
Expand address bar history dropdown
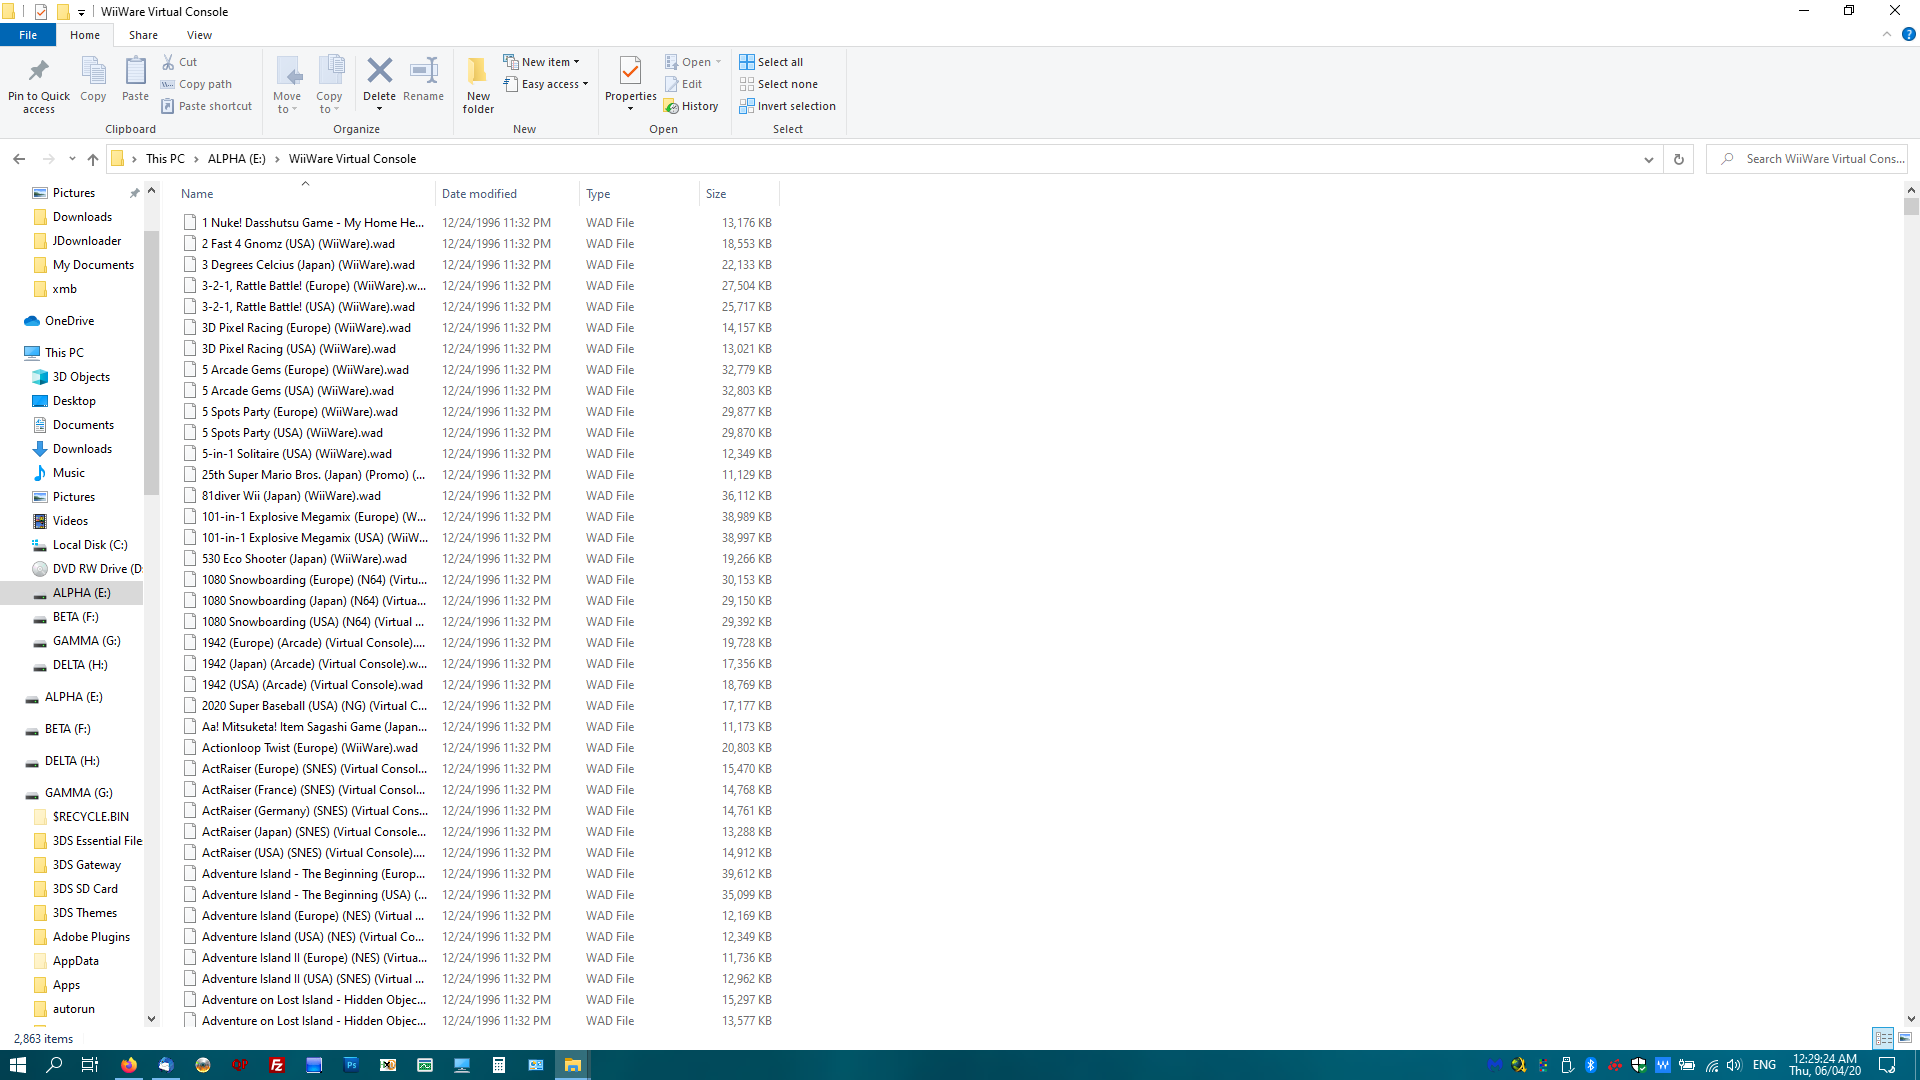click(1649, 159)
